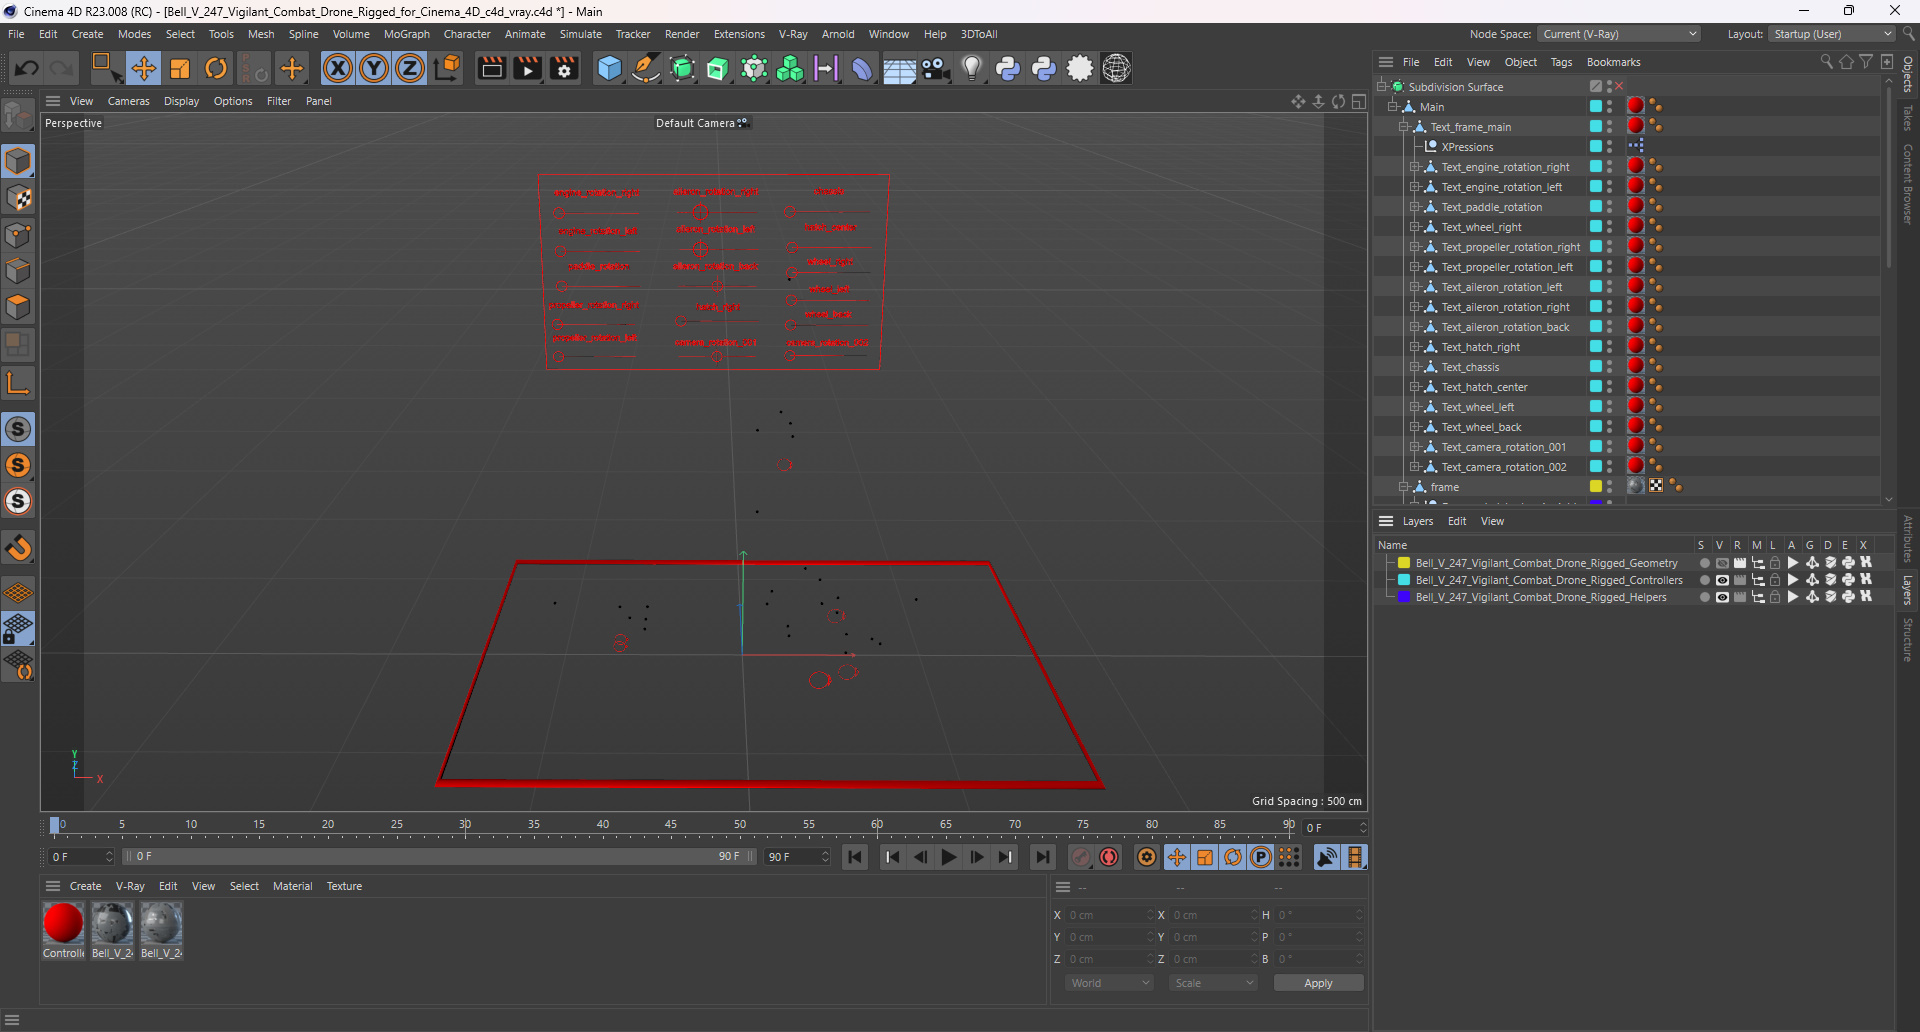Click the Apply button

tap(1318, 983)
